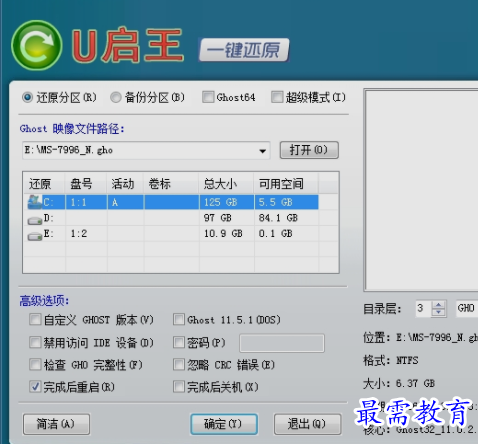Enable the 超级模式(I) checkbox
This screenshot has width=478, height=444.
(277, 97)
